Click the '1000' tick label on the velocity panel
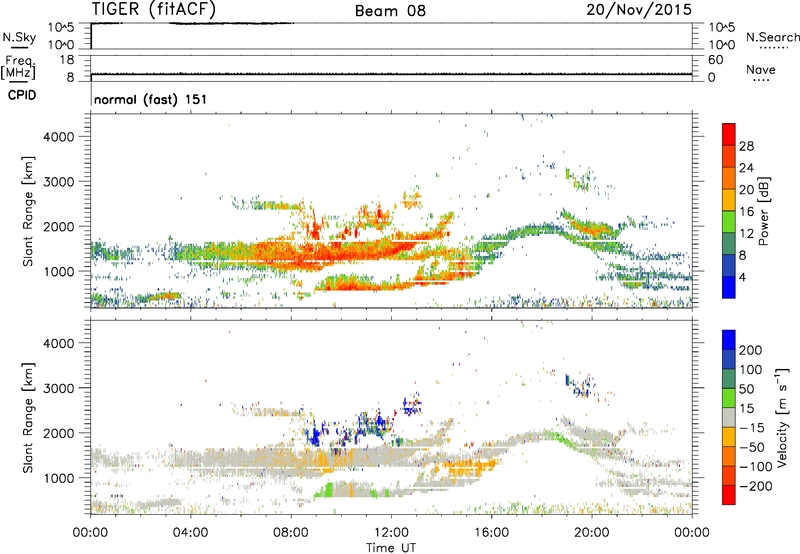This screenshot has height=554, width=800. coord(59,478)
